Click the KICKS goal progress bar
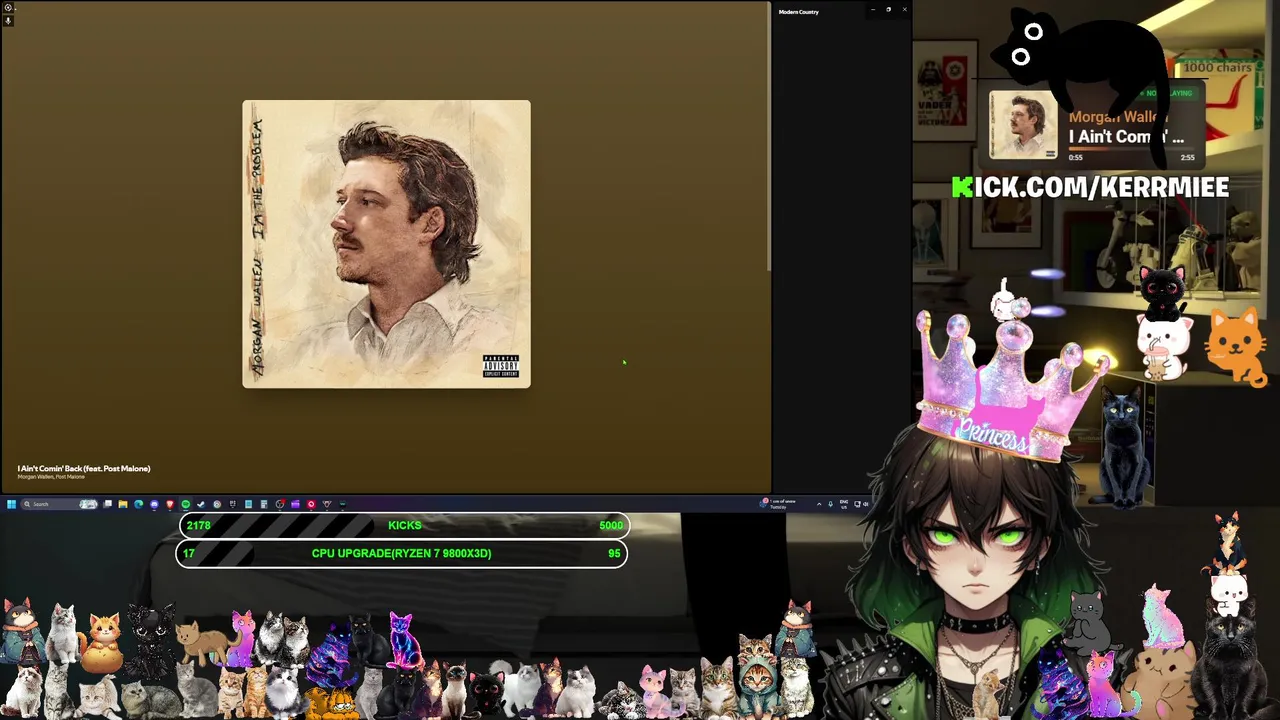This screenshot has width=1280, height=720. click(x=404, y=525)
